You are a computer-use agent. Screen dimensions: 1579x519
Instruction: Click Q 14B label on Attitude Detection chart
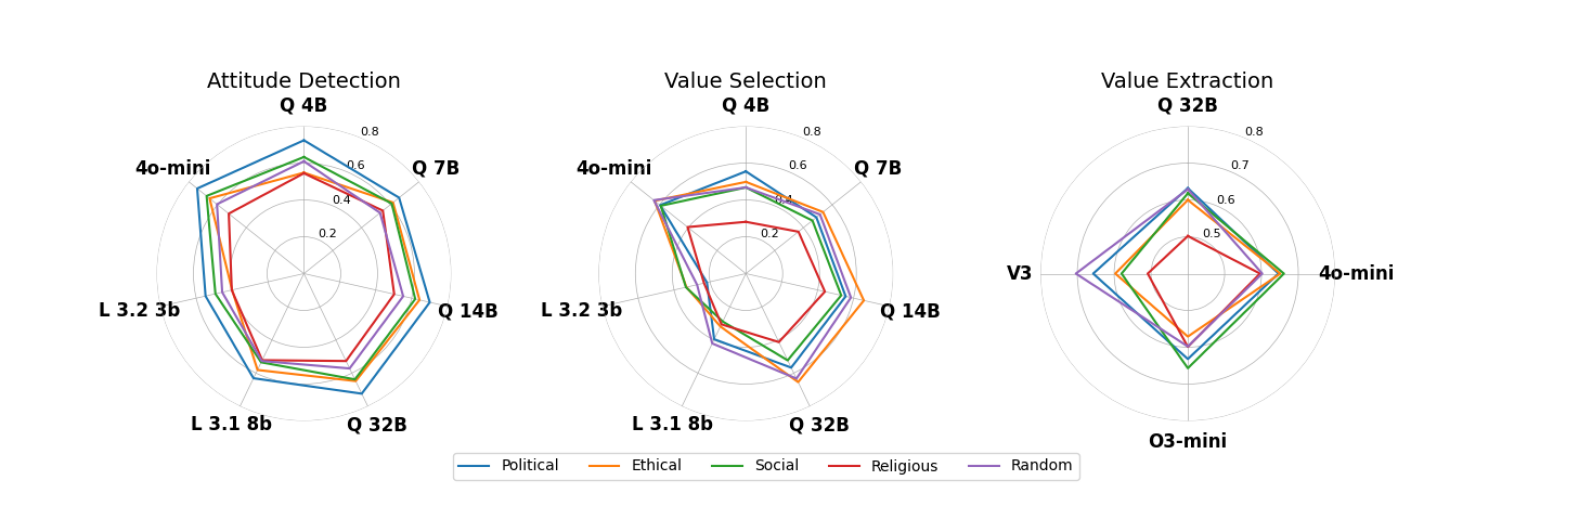(468, 311)
